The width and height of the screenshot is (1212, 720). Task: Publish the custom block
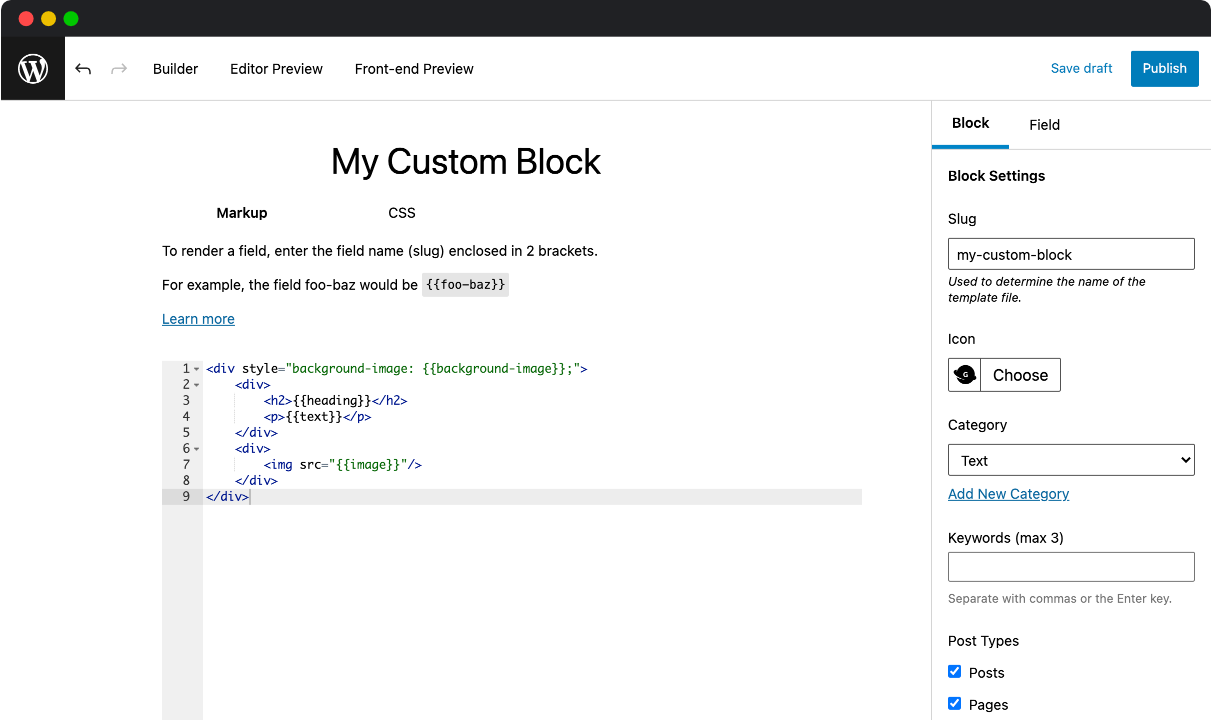1165,69
